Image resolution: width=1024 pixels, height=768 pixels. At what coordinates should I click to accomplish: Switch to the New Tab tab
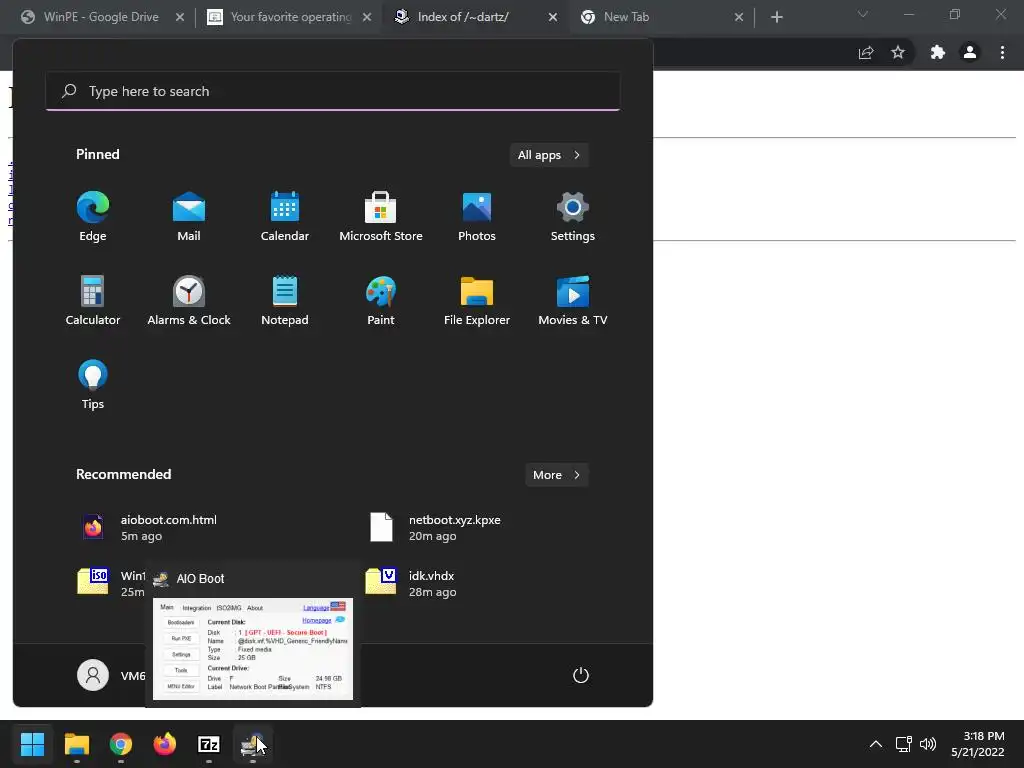coord(626,17)
